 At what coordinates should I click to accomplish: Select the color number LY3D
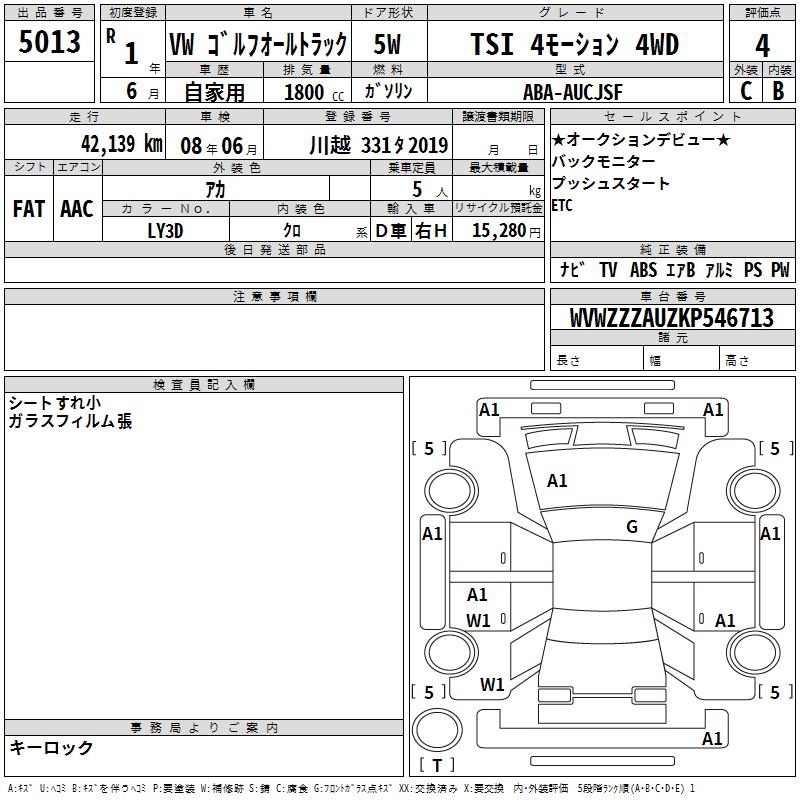coord(165,231)
